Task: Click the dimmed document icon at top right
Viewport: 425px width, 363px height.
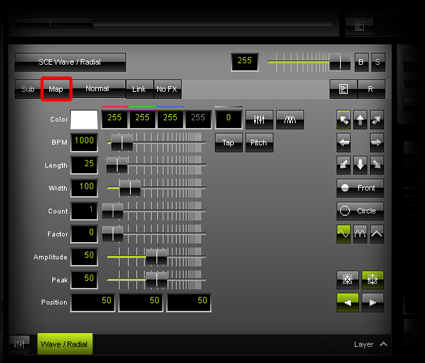Action: click(x=359, y=26)
